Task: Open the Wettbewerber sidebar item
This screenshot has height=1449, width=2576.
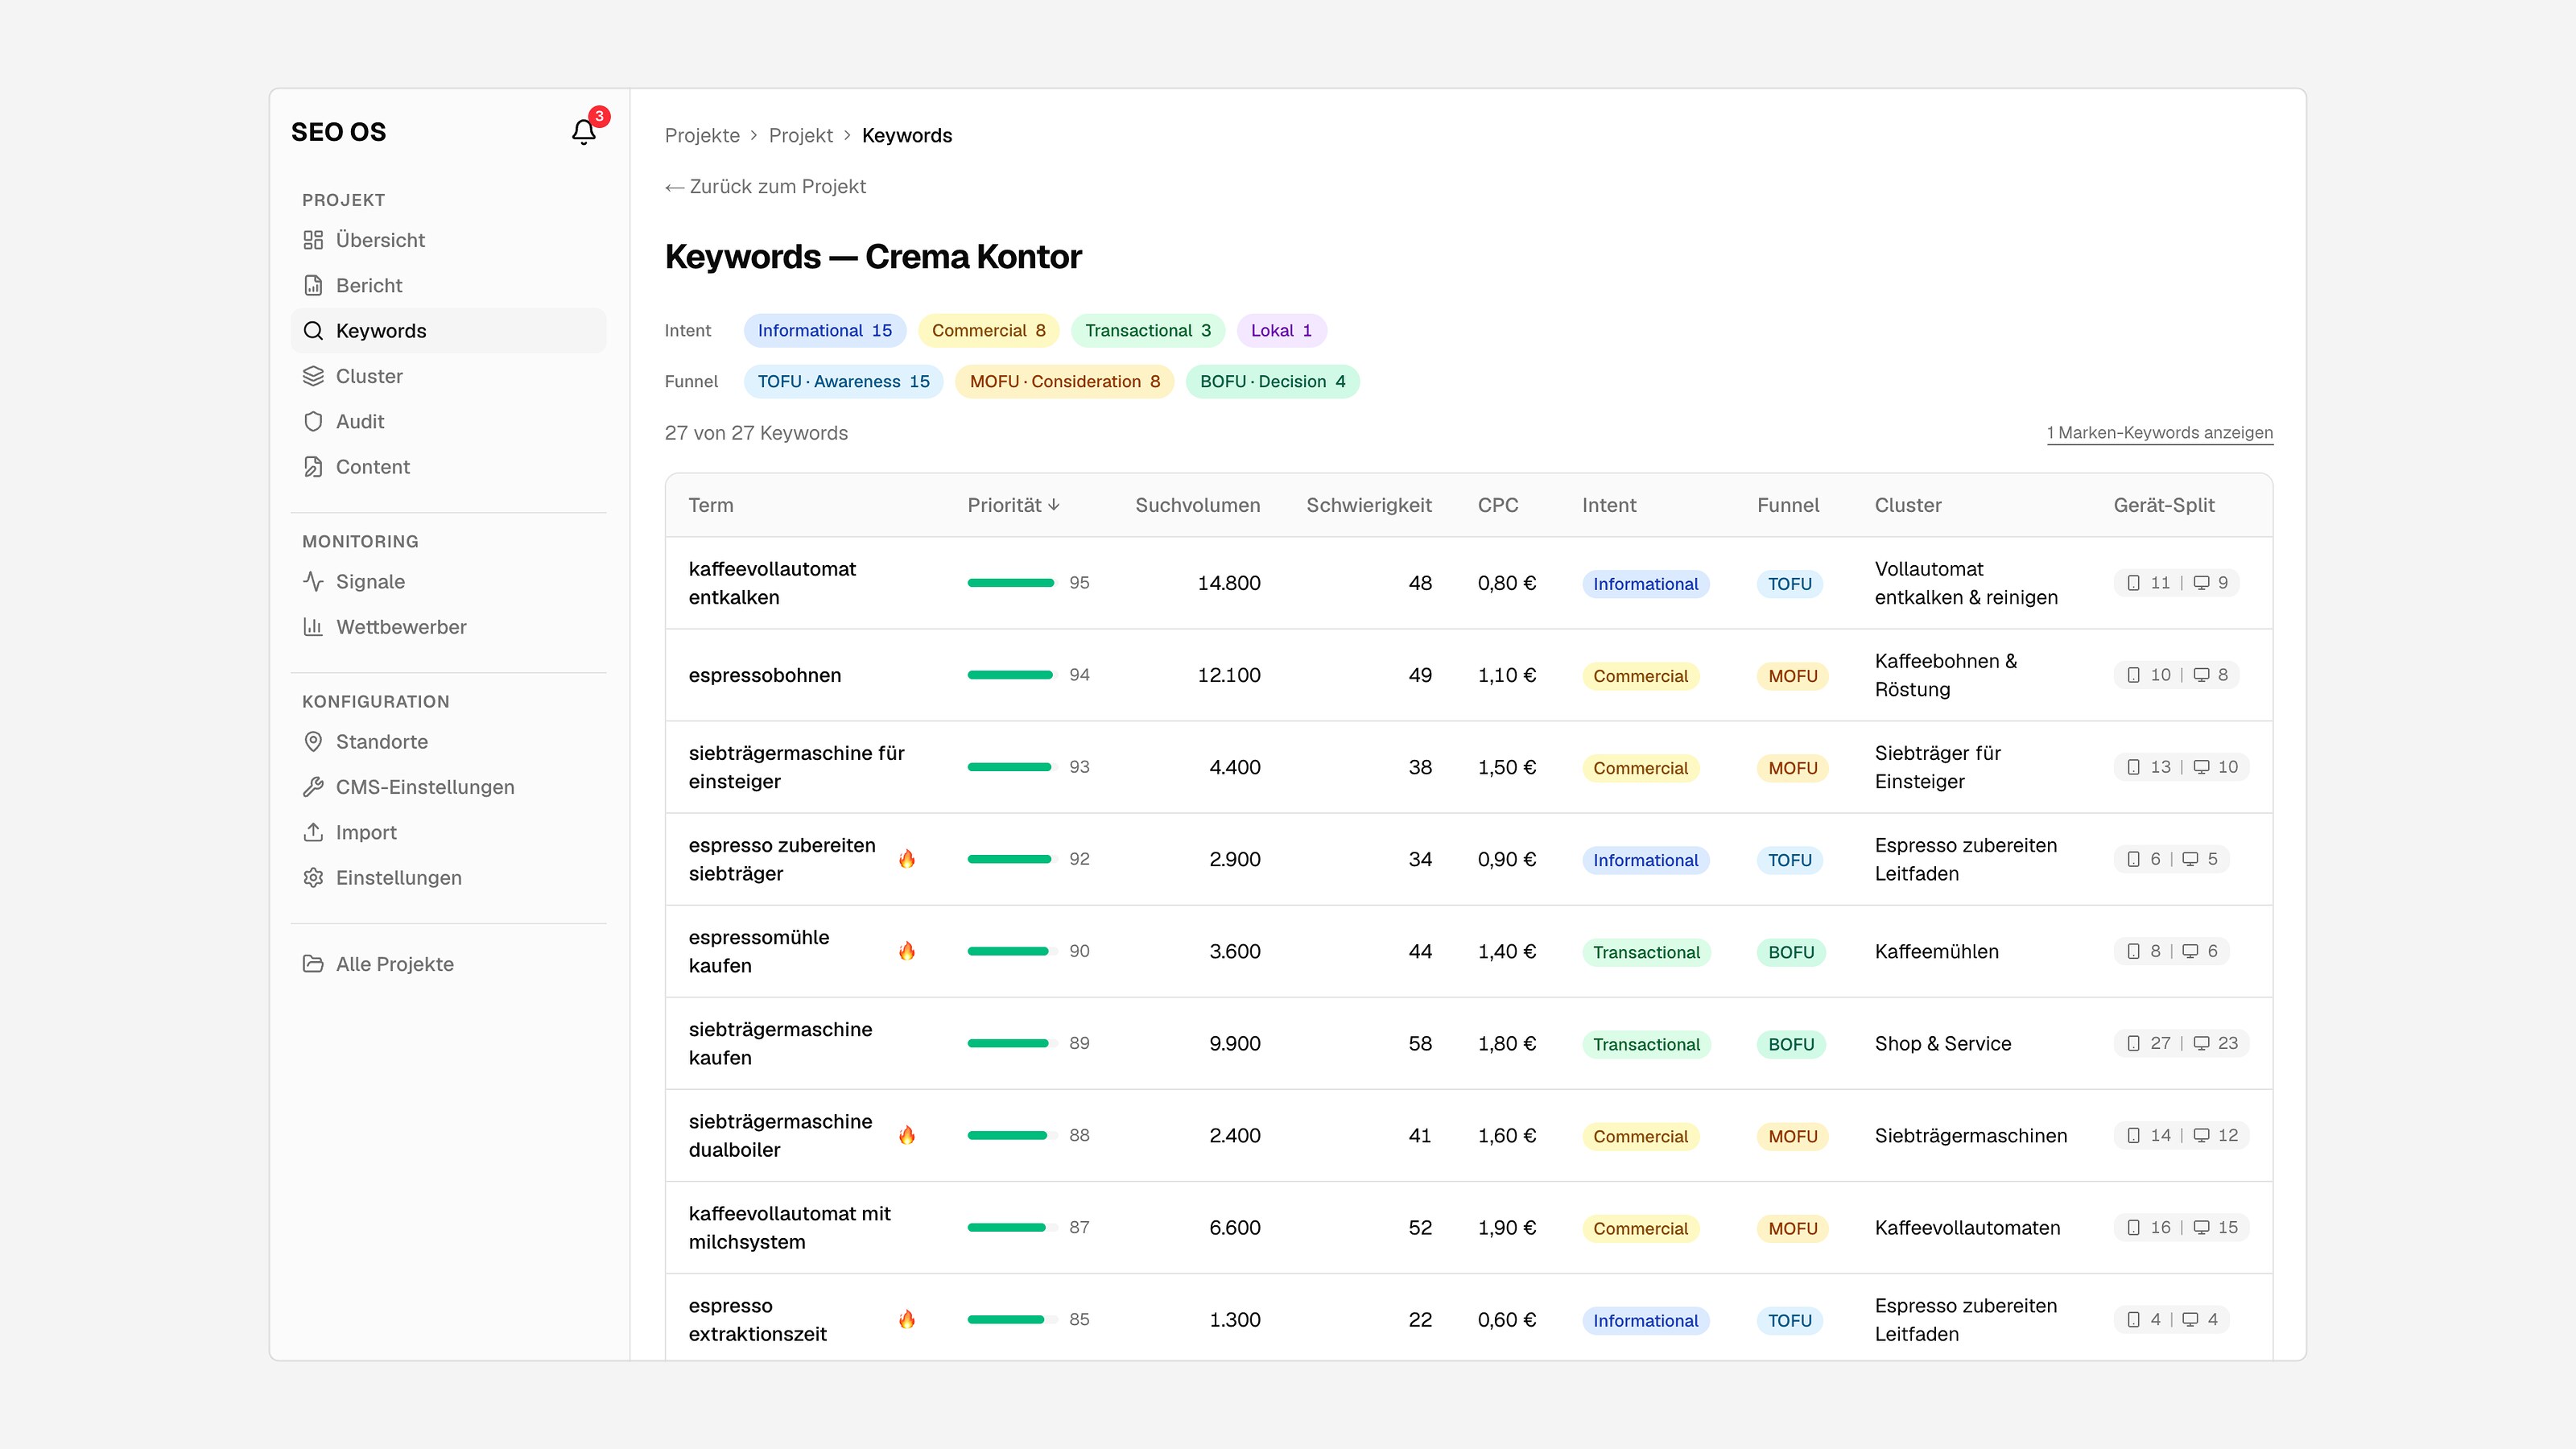Action: (x=448, y=627)
